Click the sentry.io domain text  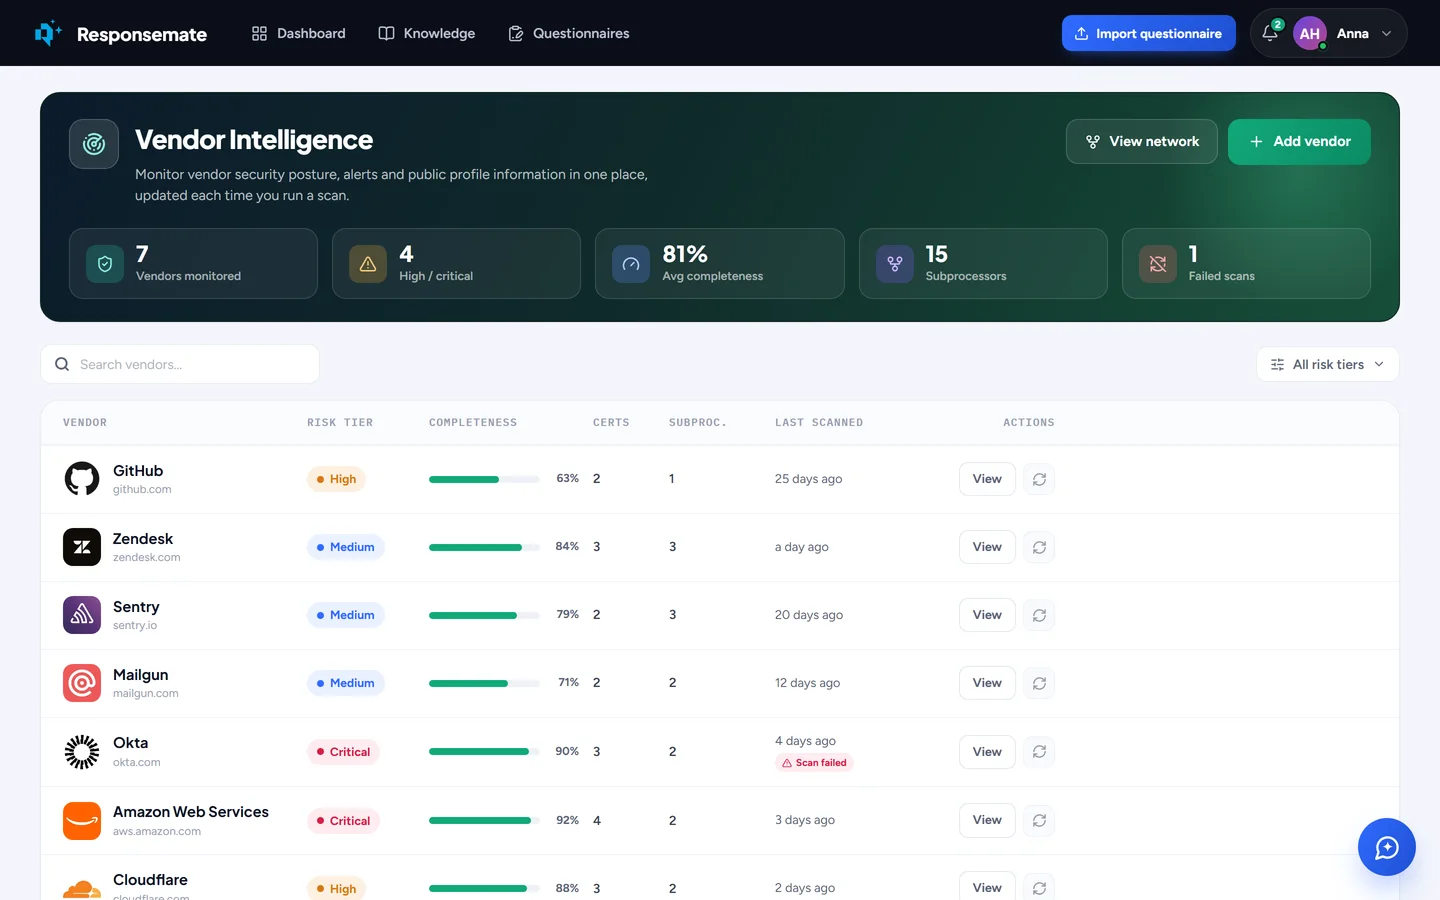(x=135, y=626)
